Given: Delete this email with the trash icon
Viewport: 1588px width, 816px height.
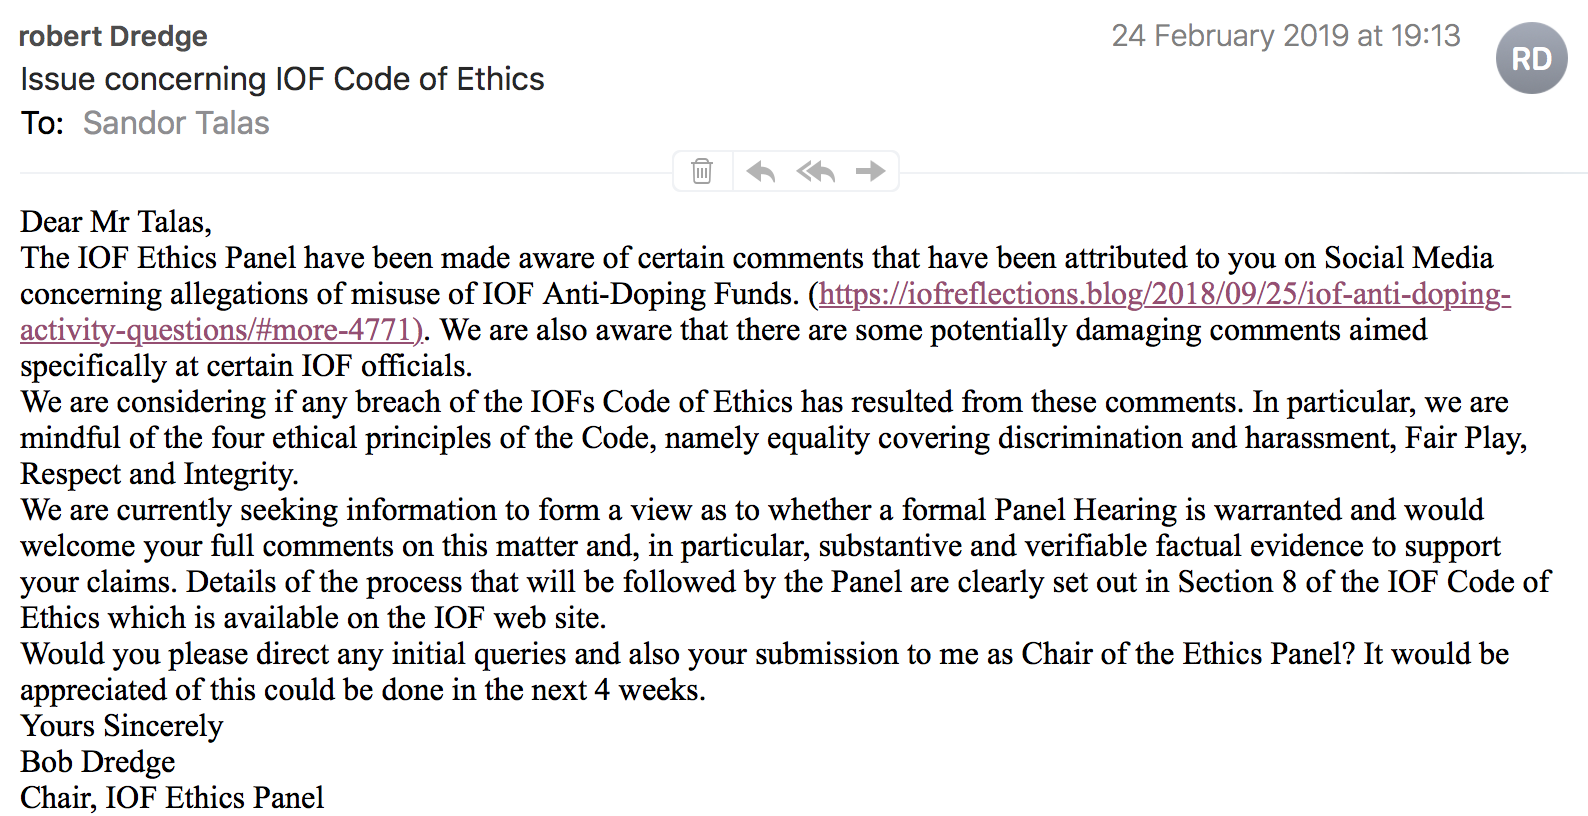Looking at the screenshot, I should (x=702, y=171).
